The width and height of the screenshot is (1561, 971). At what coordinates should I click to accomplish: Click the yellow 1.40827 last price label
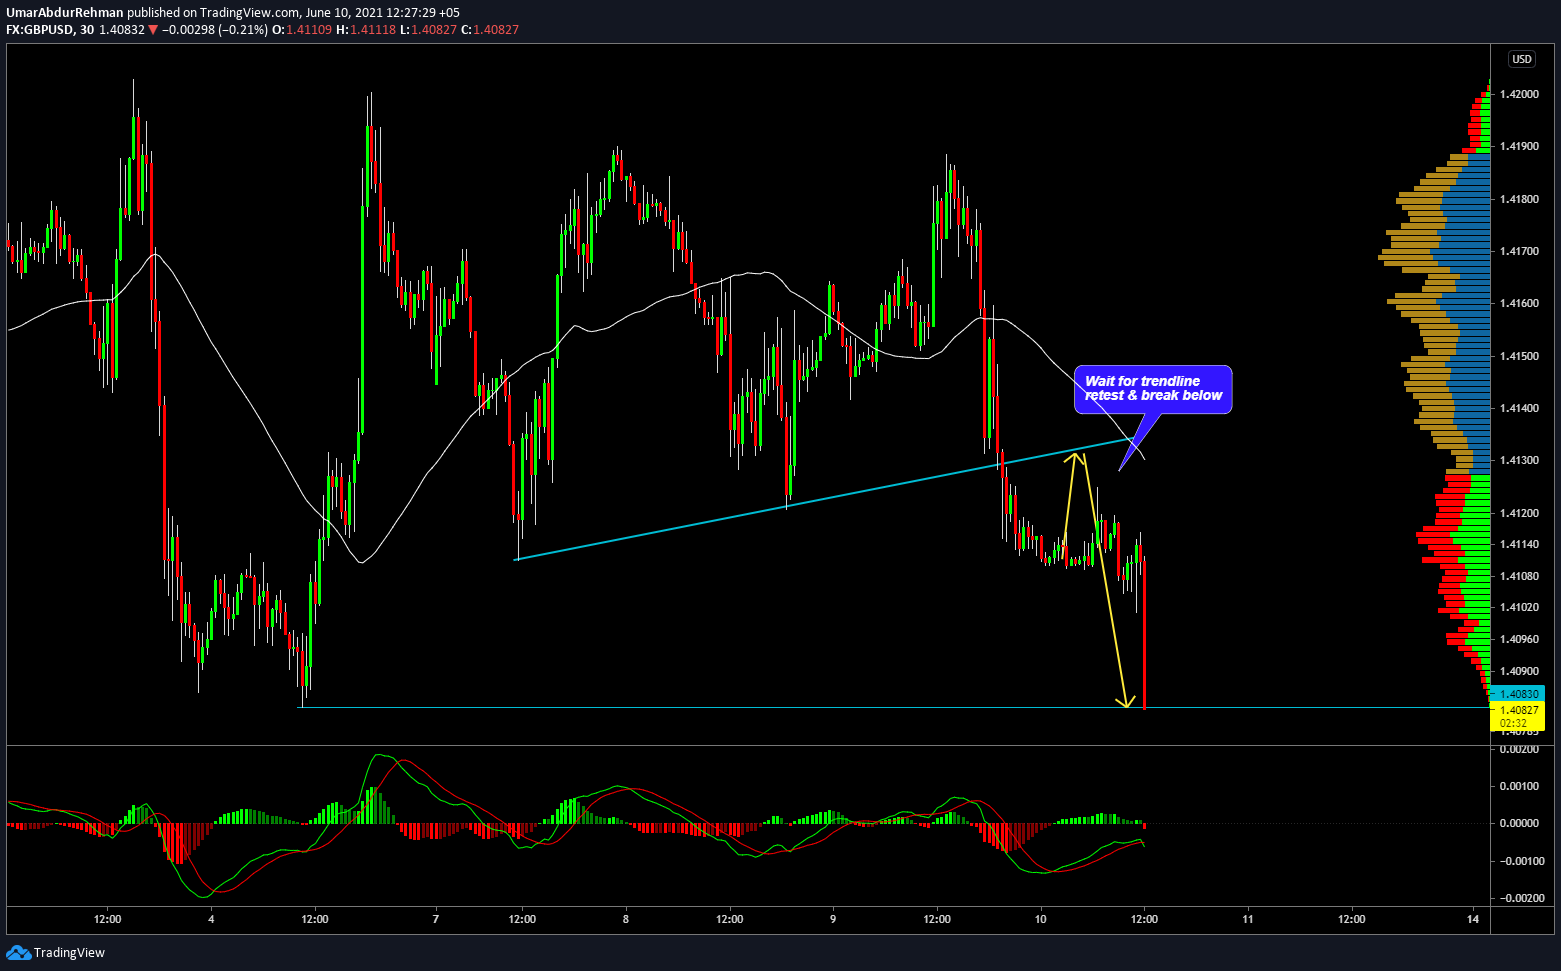[1518, 709]
